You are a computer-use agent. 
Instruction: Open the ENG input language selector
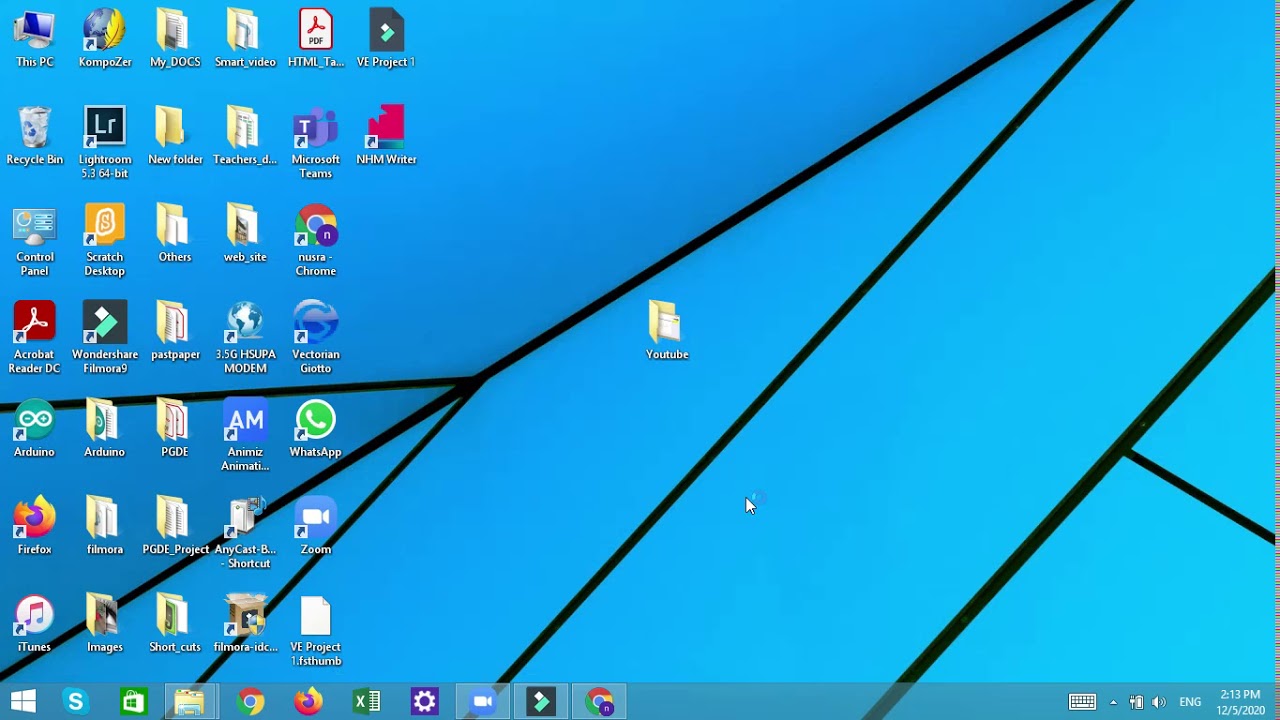(x=1190, y=702)
